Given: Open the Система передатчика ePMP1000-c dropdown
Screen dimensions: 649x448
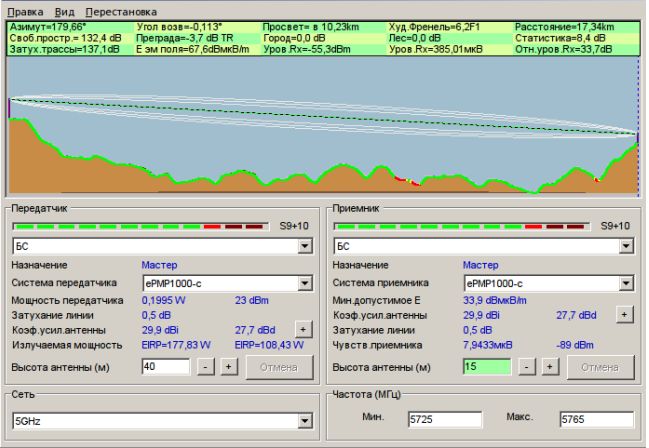Looking at the screenshot, I should click(306, 284).
